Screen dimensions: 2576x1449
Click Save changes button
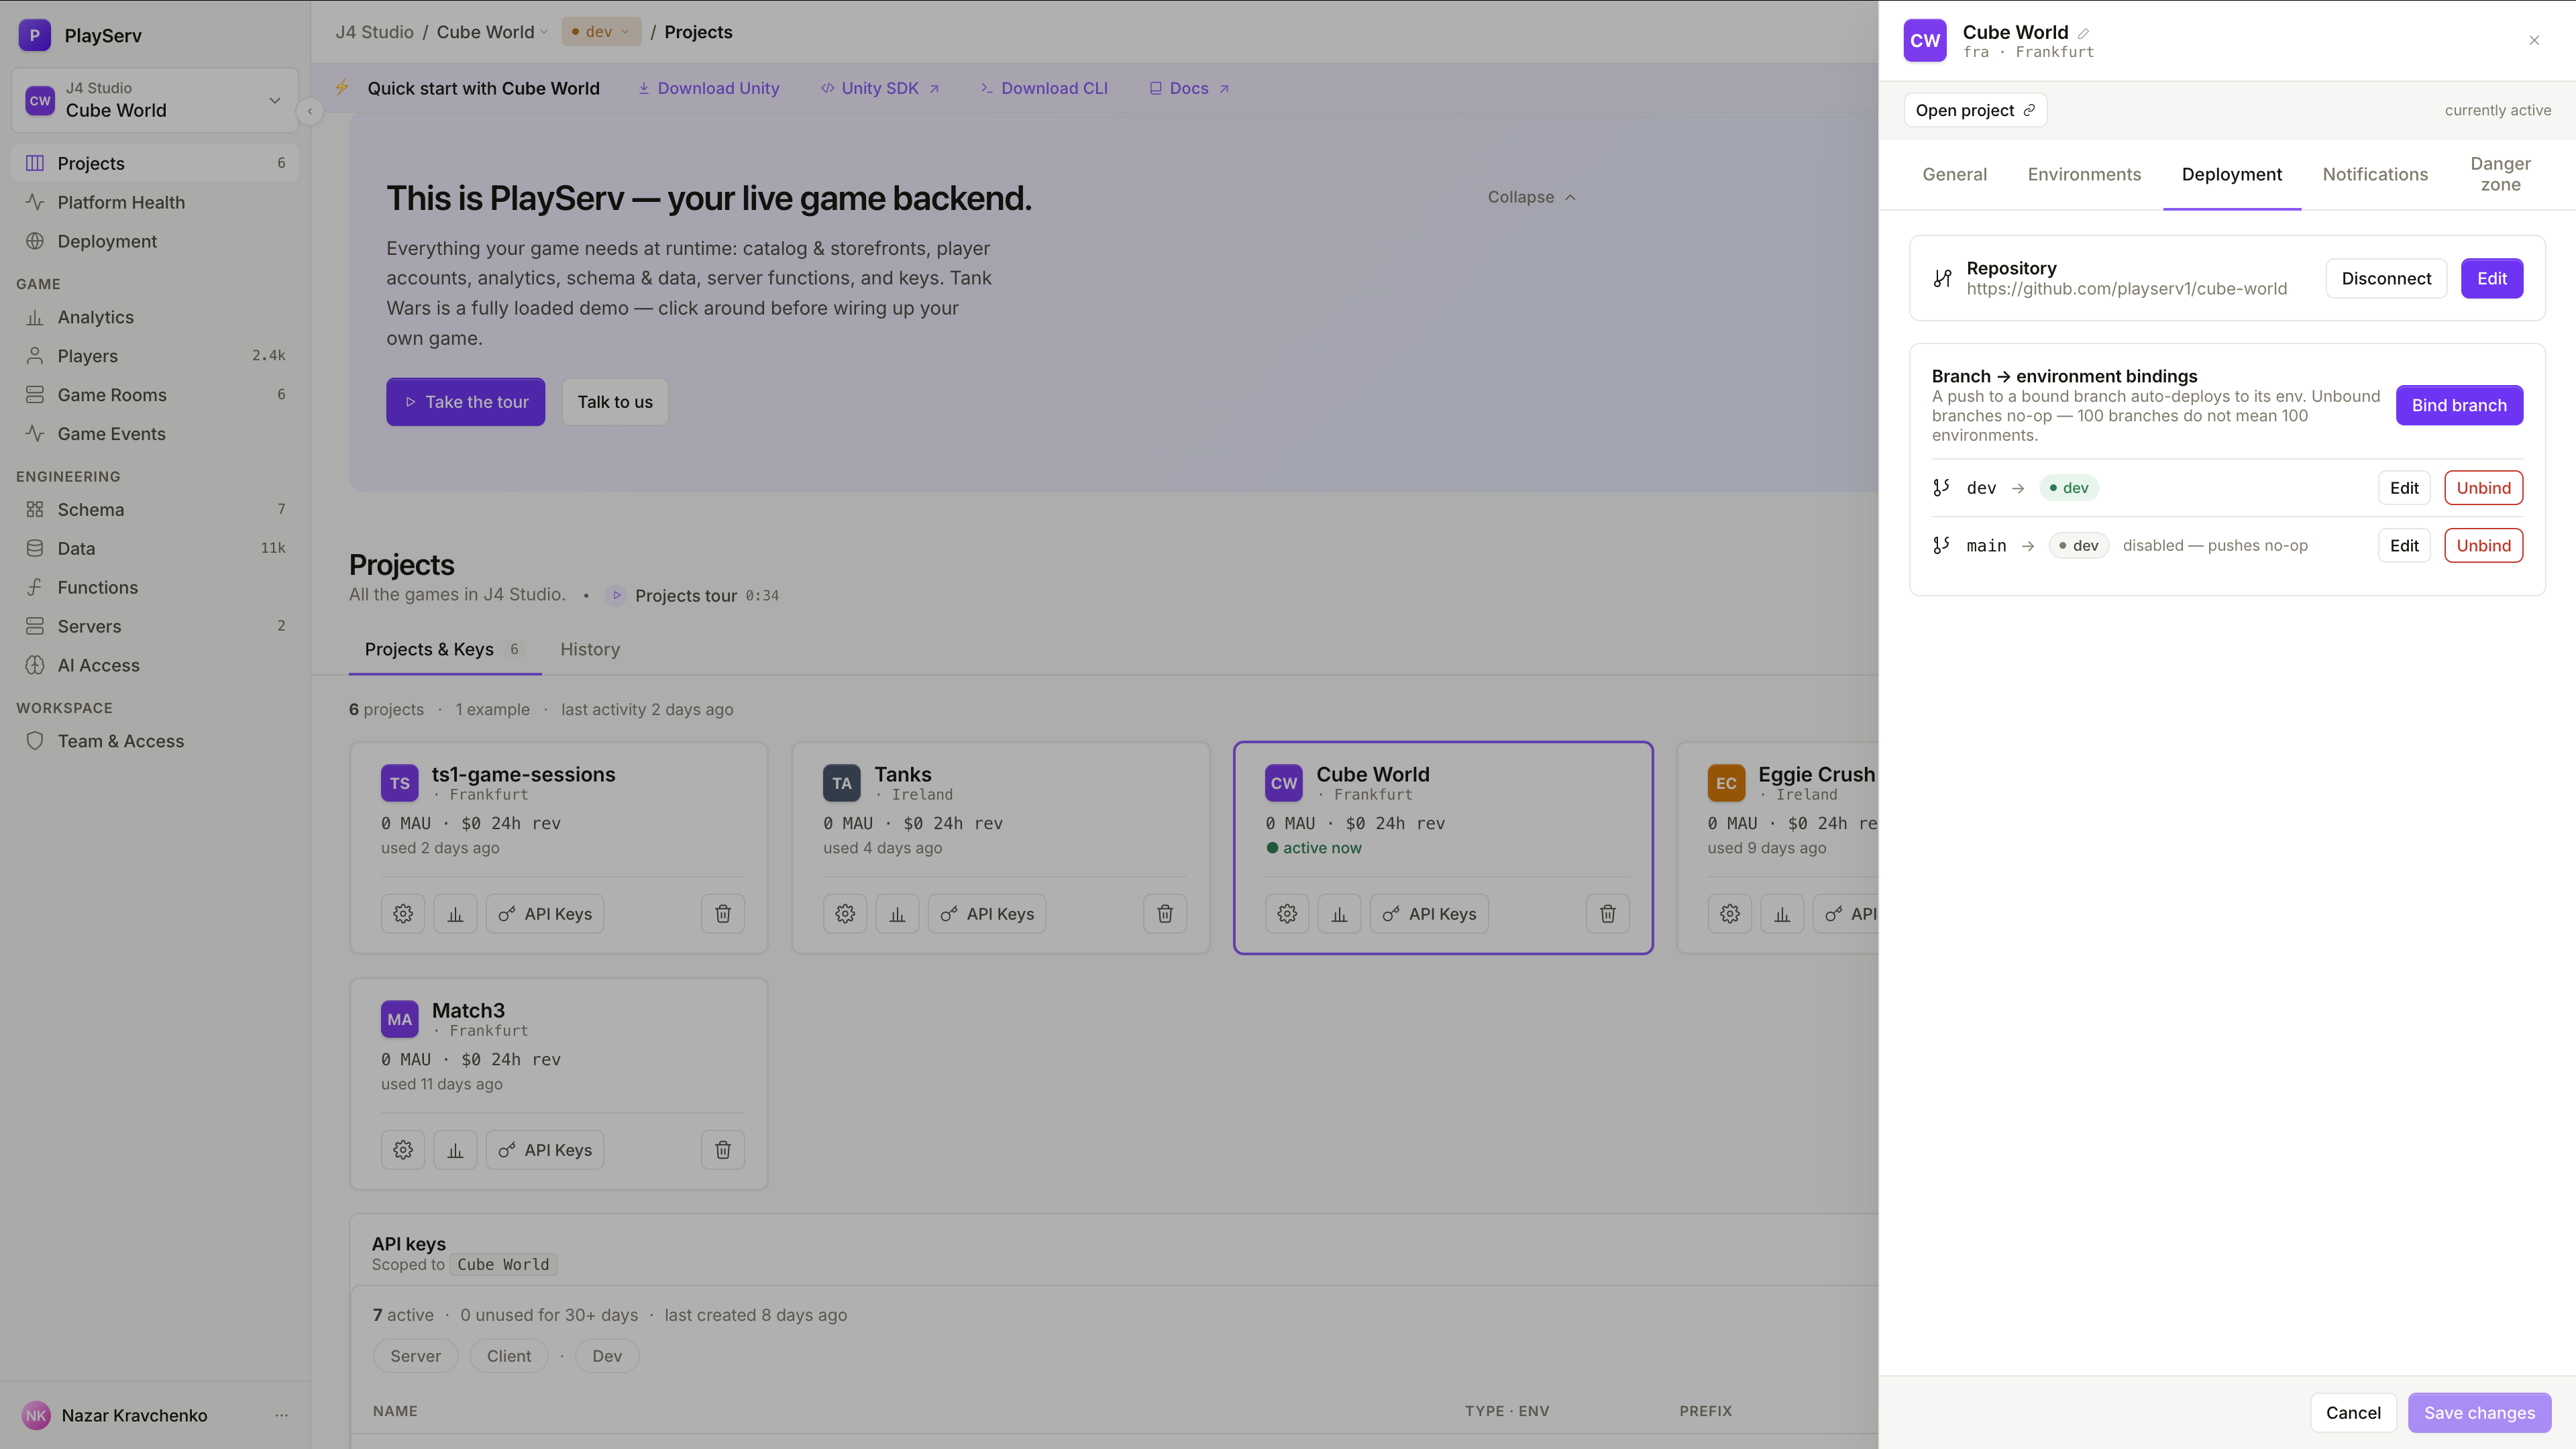2479,1412
